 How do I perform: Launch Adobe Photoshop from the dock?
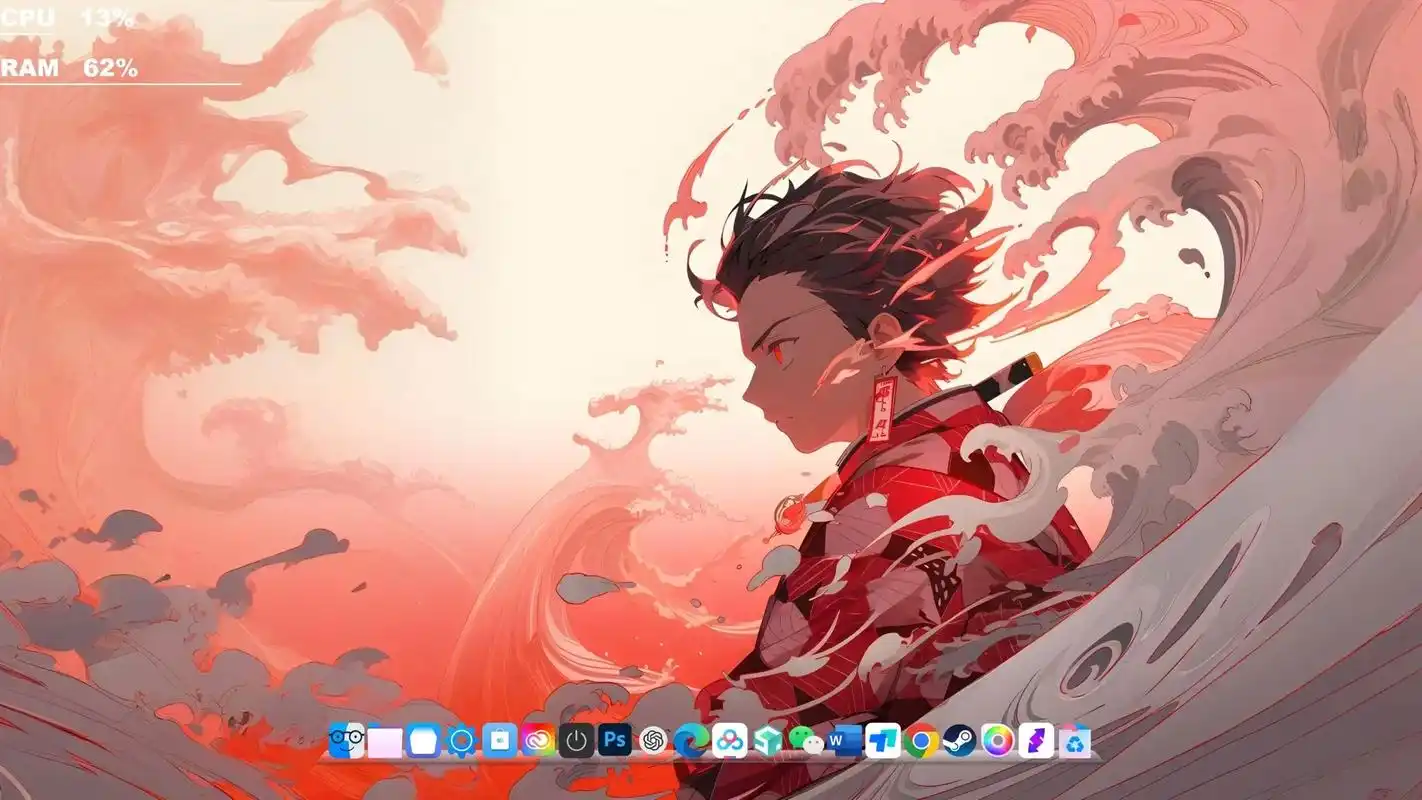[x=614, y=741]
